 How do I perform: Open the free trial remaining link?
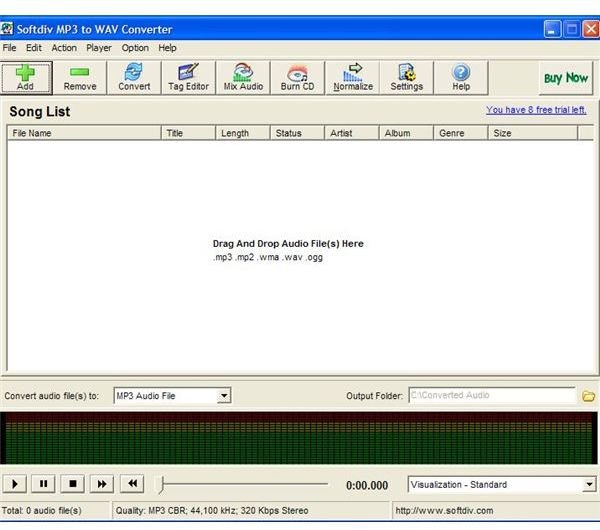(536, 110)
